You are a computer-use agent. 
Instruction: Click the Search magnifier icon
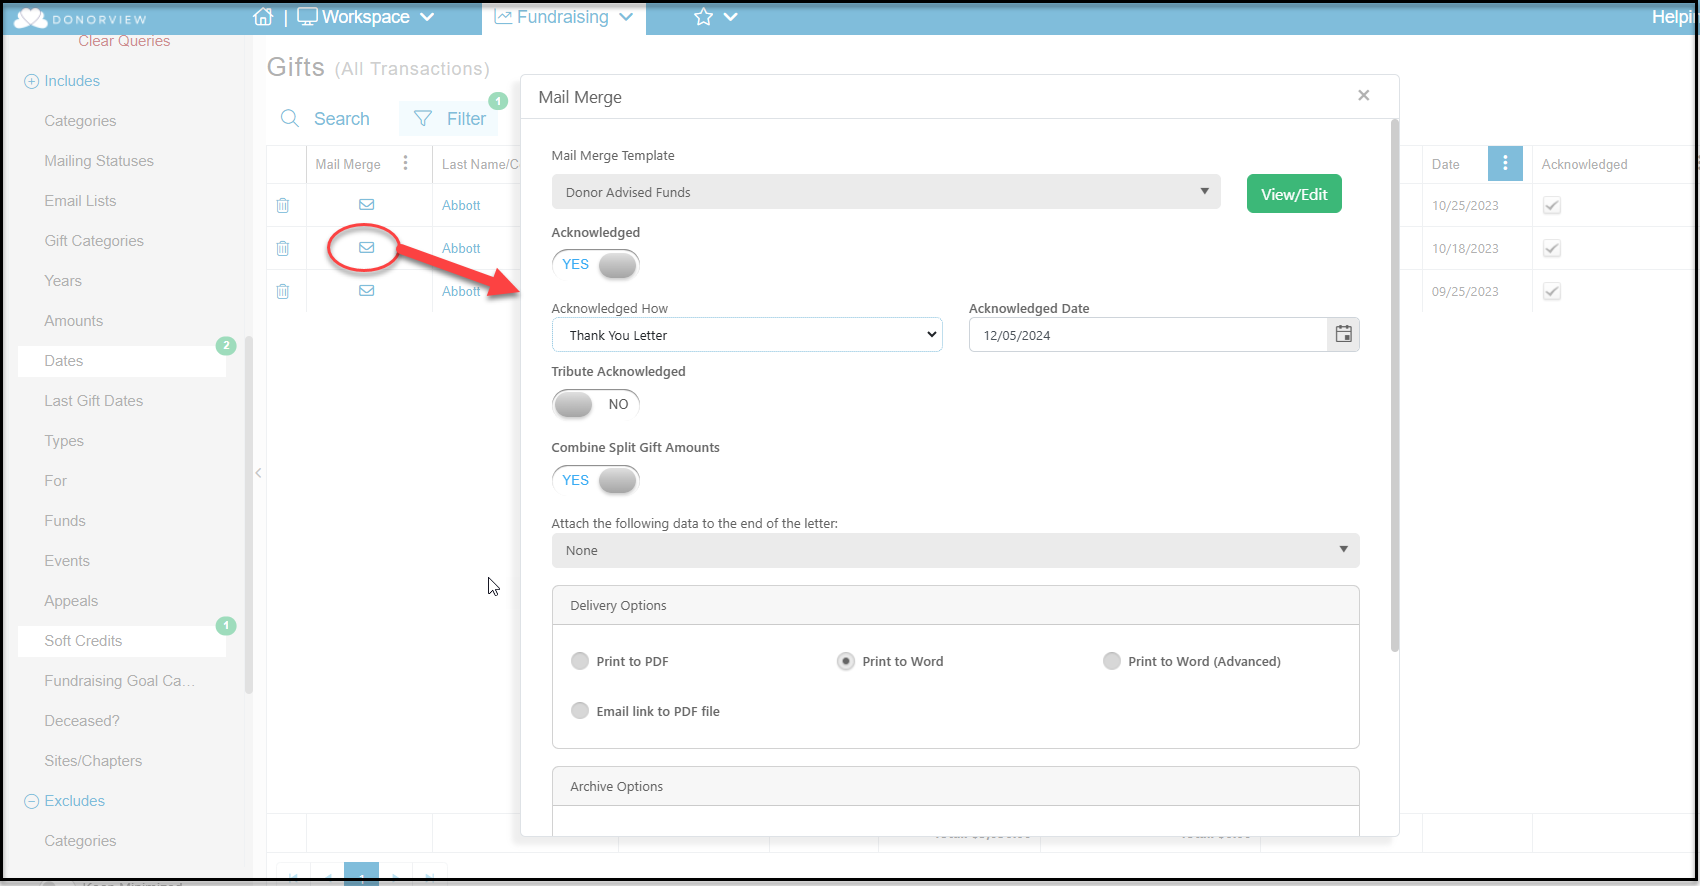point(290,118)
